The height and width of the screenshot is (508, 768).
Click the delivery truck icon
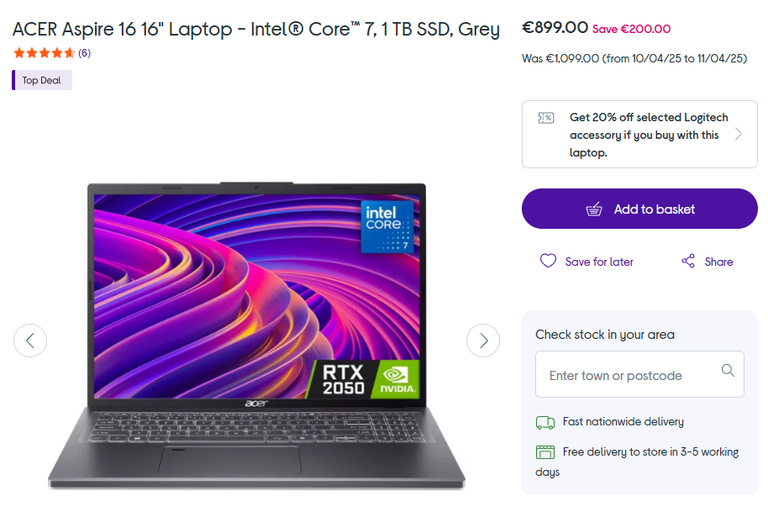pos(545,422)
